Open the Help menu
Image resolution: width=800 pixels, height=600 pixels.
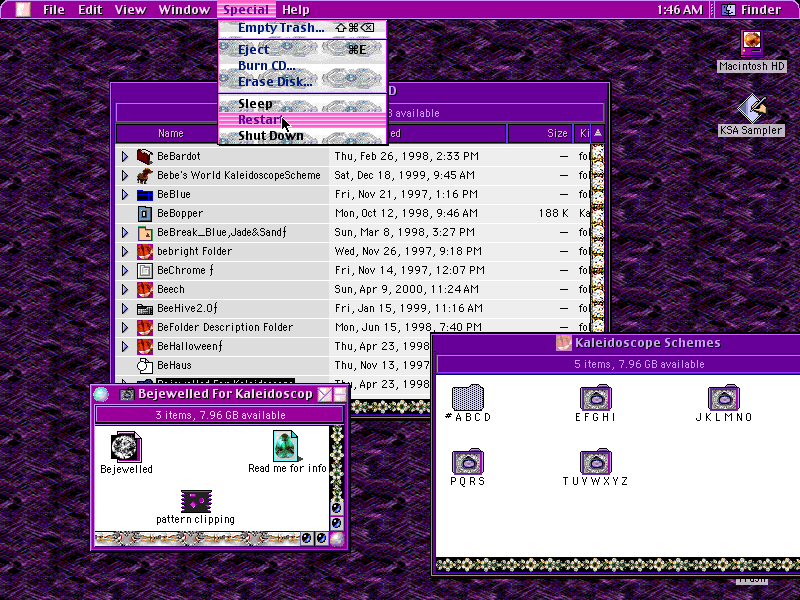click(x=296, y=10)
